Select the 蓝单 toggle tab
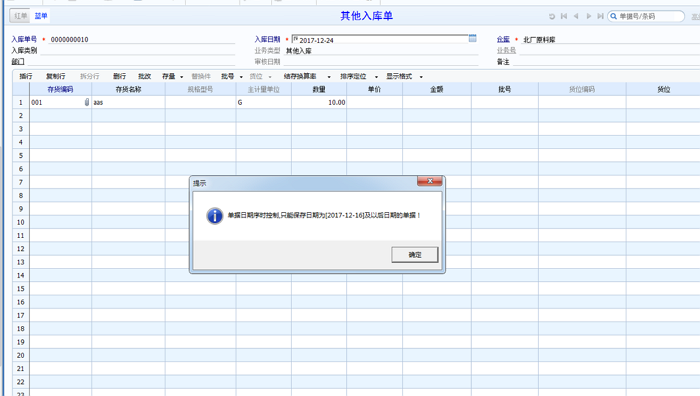 point(41,16)
